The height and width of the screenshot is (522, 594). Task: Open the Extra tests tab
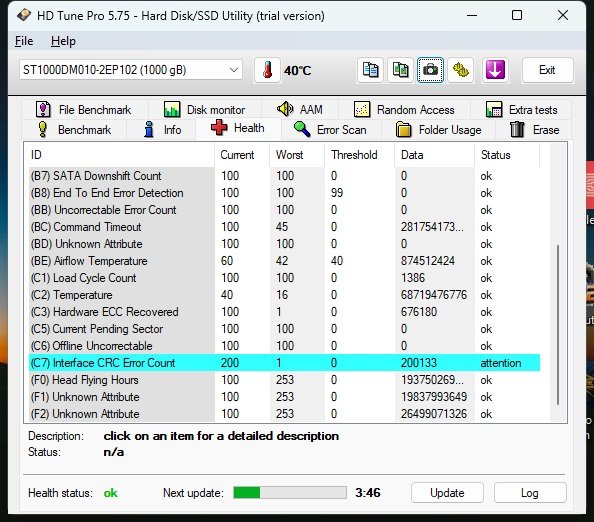point(522,110)
